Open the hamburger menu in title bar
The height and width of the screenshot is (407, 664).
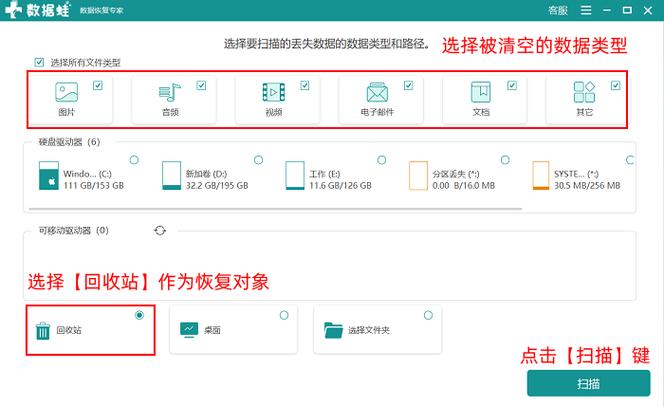click(x=586, y=10)
